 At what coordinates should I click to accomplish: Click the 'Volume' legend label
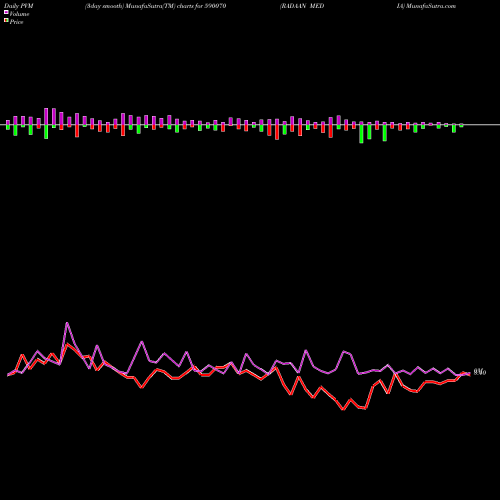[19, 14]
